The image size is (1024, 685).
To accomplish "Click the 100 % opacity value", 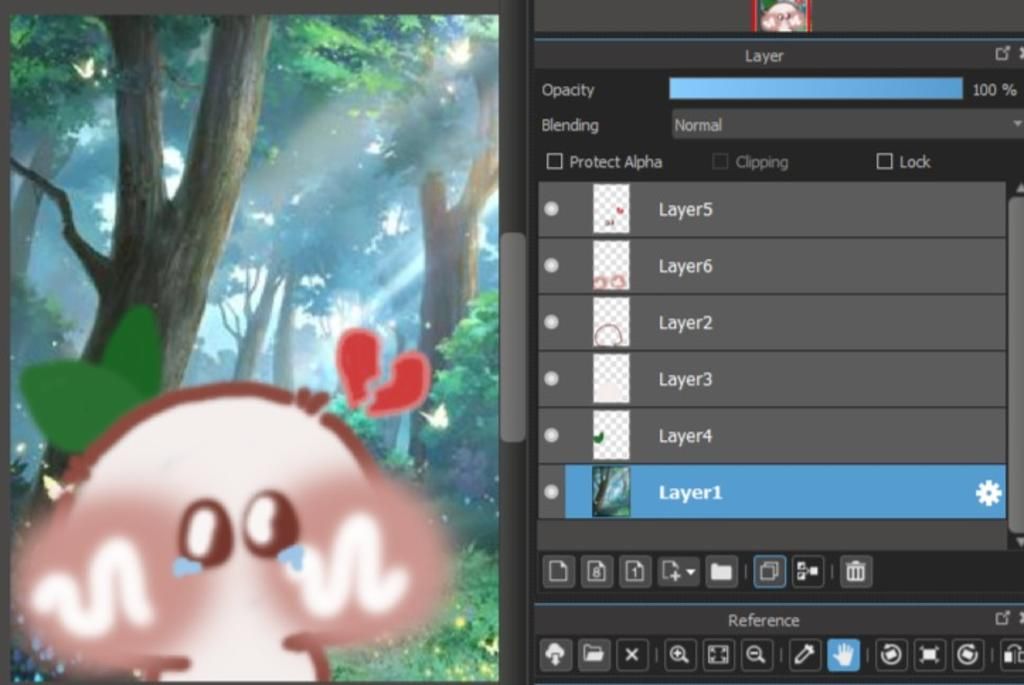I will [x=994, y=90].
